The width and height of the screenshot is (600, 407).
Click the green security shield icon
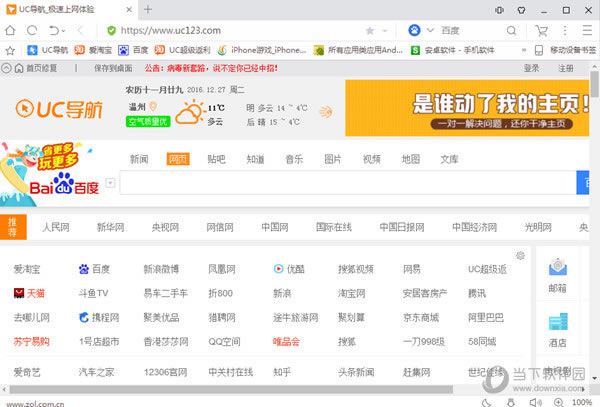(111, 31)
